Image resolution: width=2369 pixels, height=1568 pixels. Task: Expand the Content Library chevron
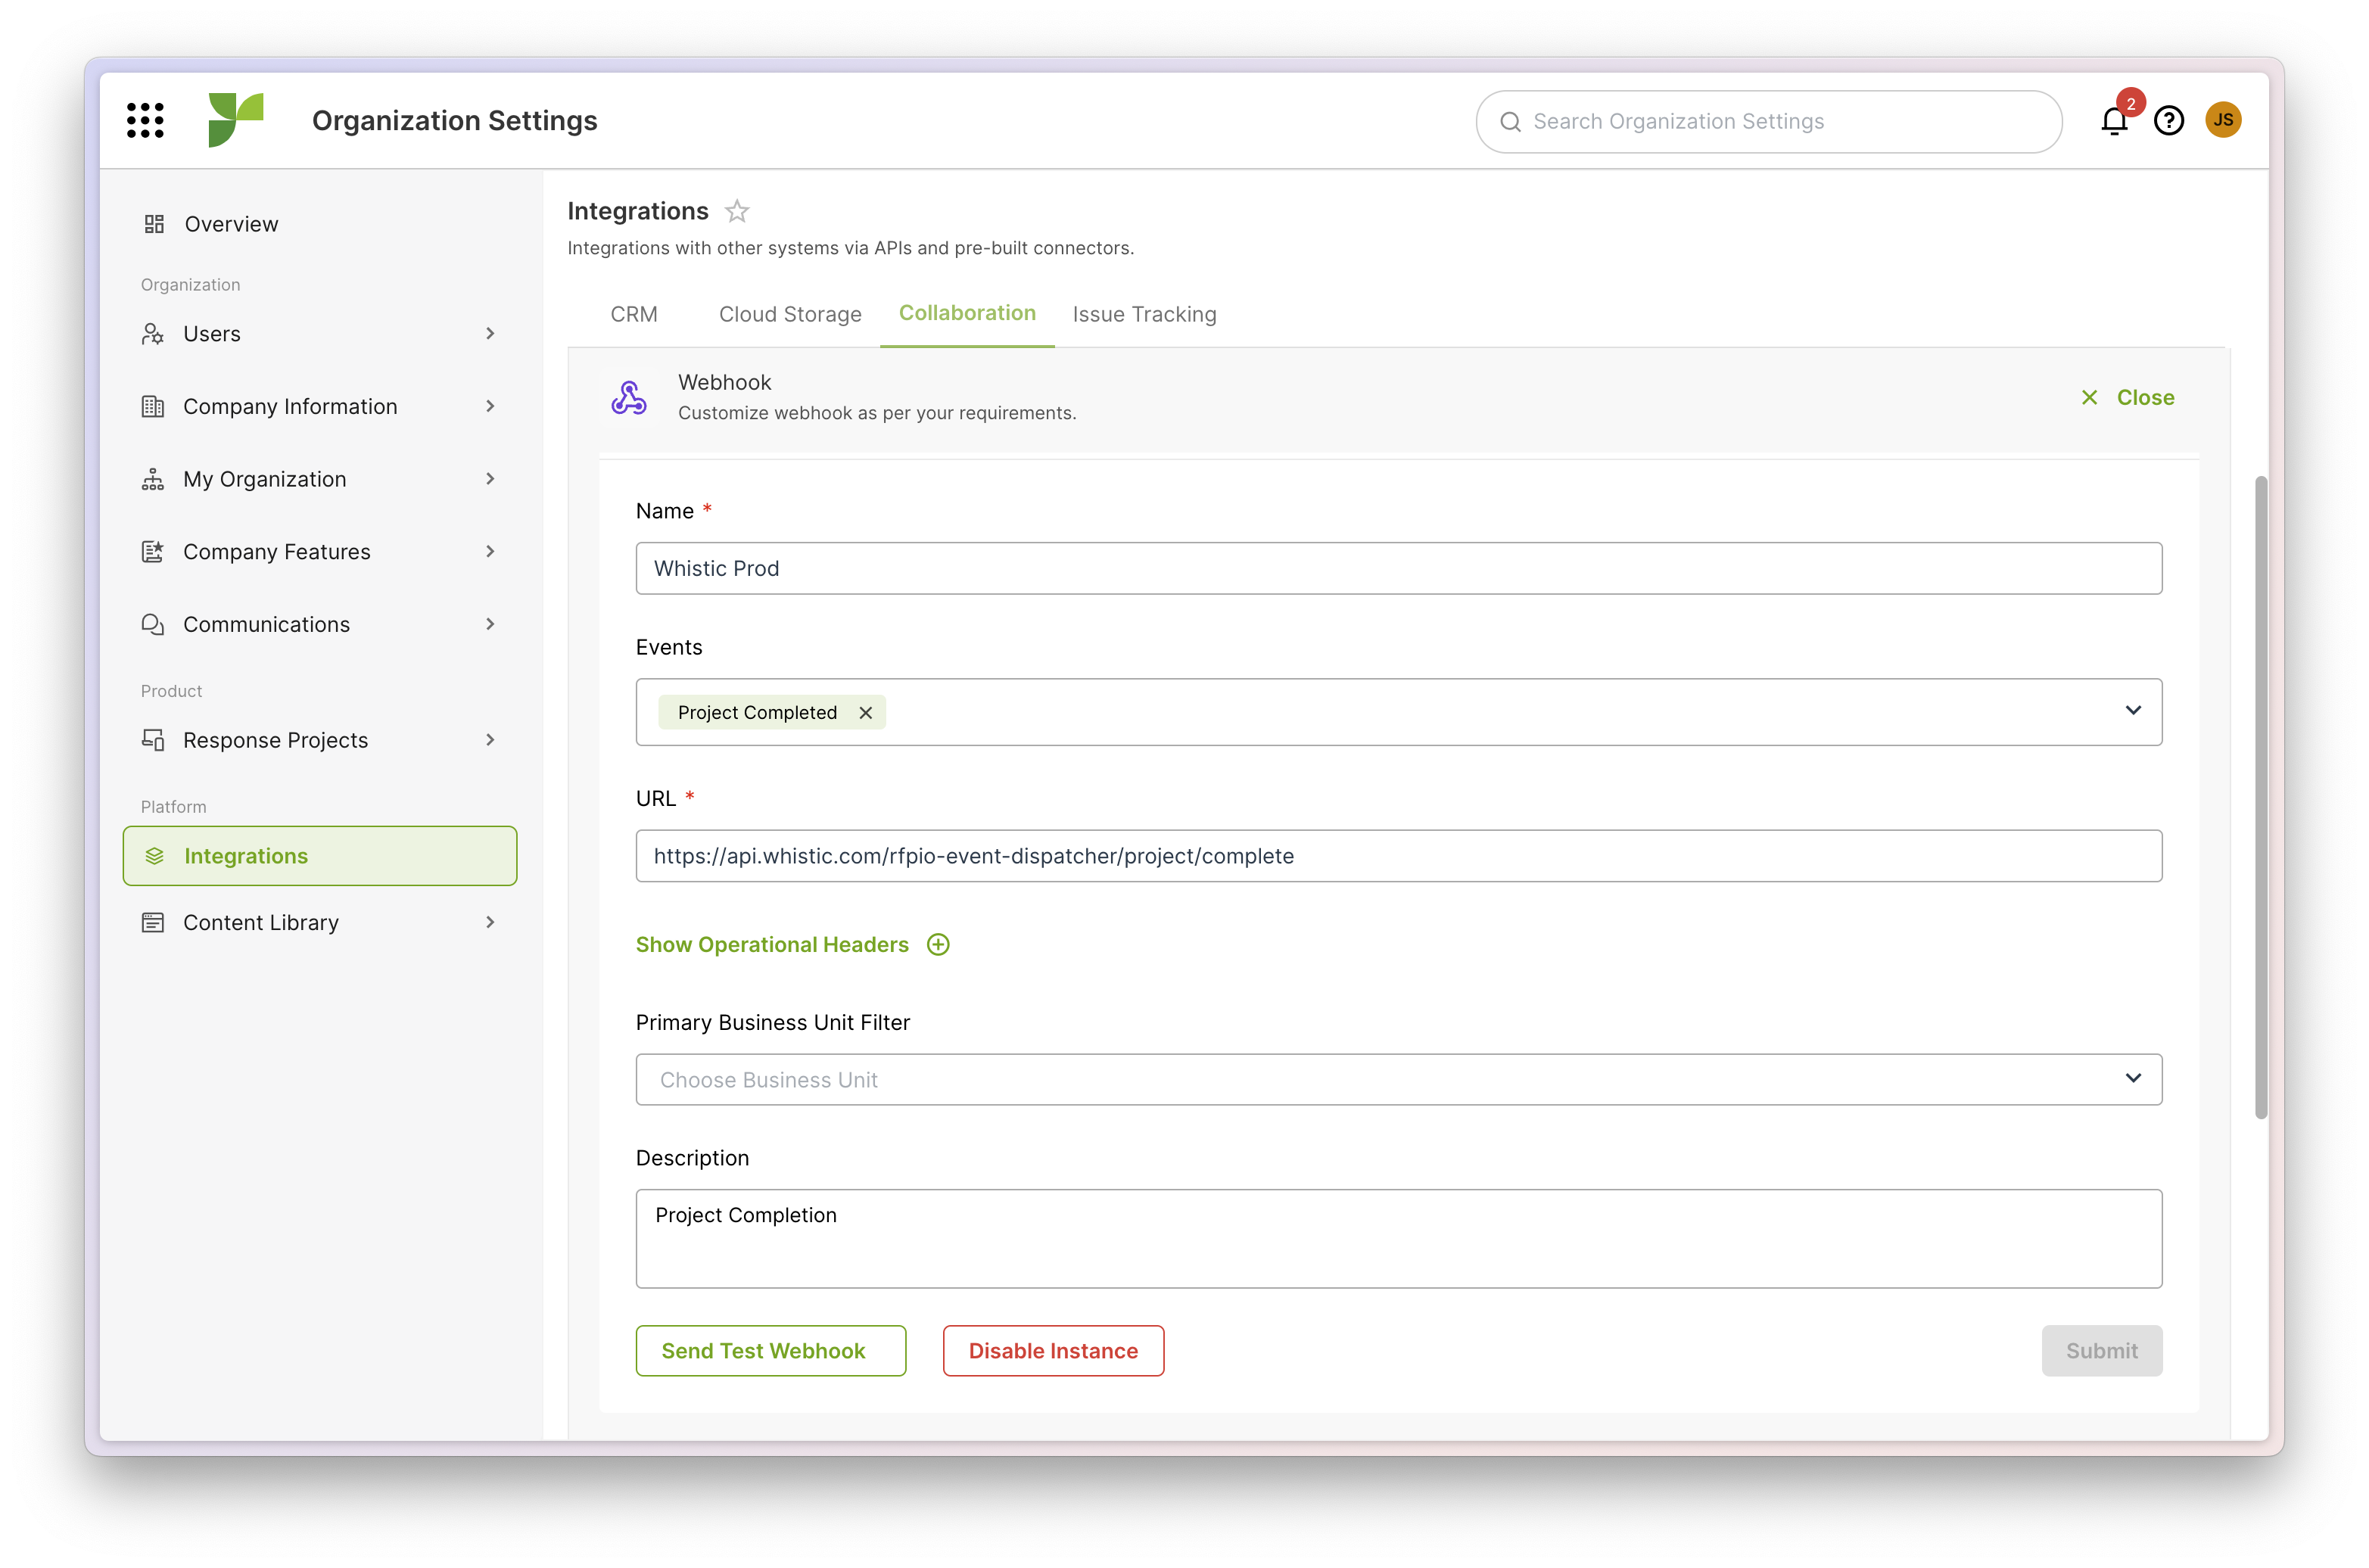tap(490, 922)
